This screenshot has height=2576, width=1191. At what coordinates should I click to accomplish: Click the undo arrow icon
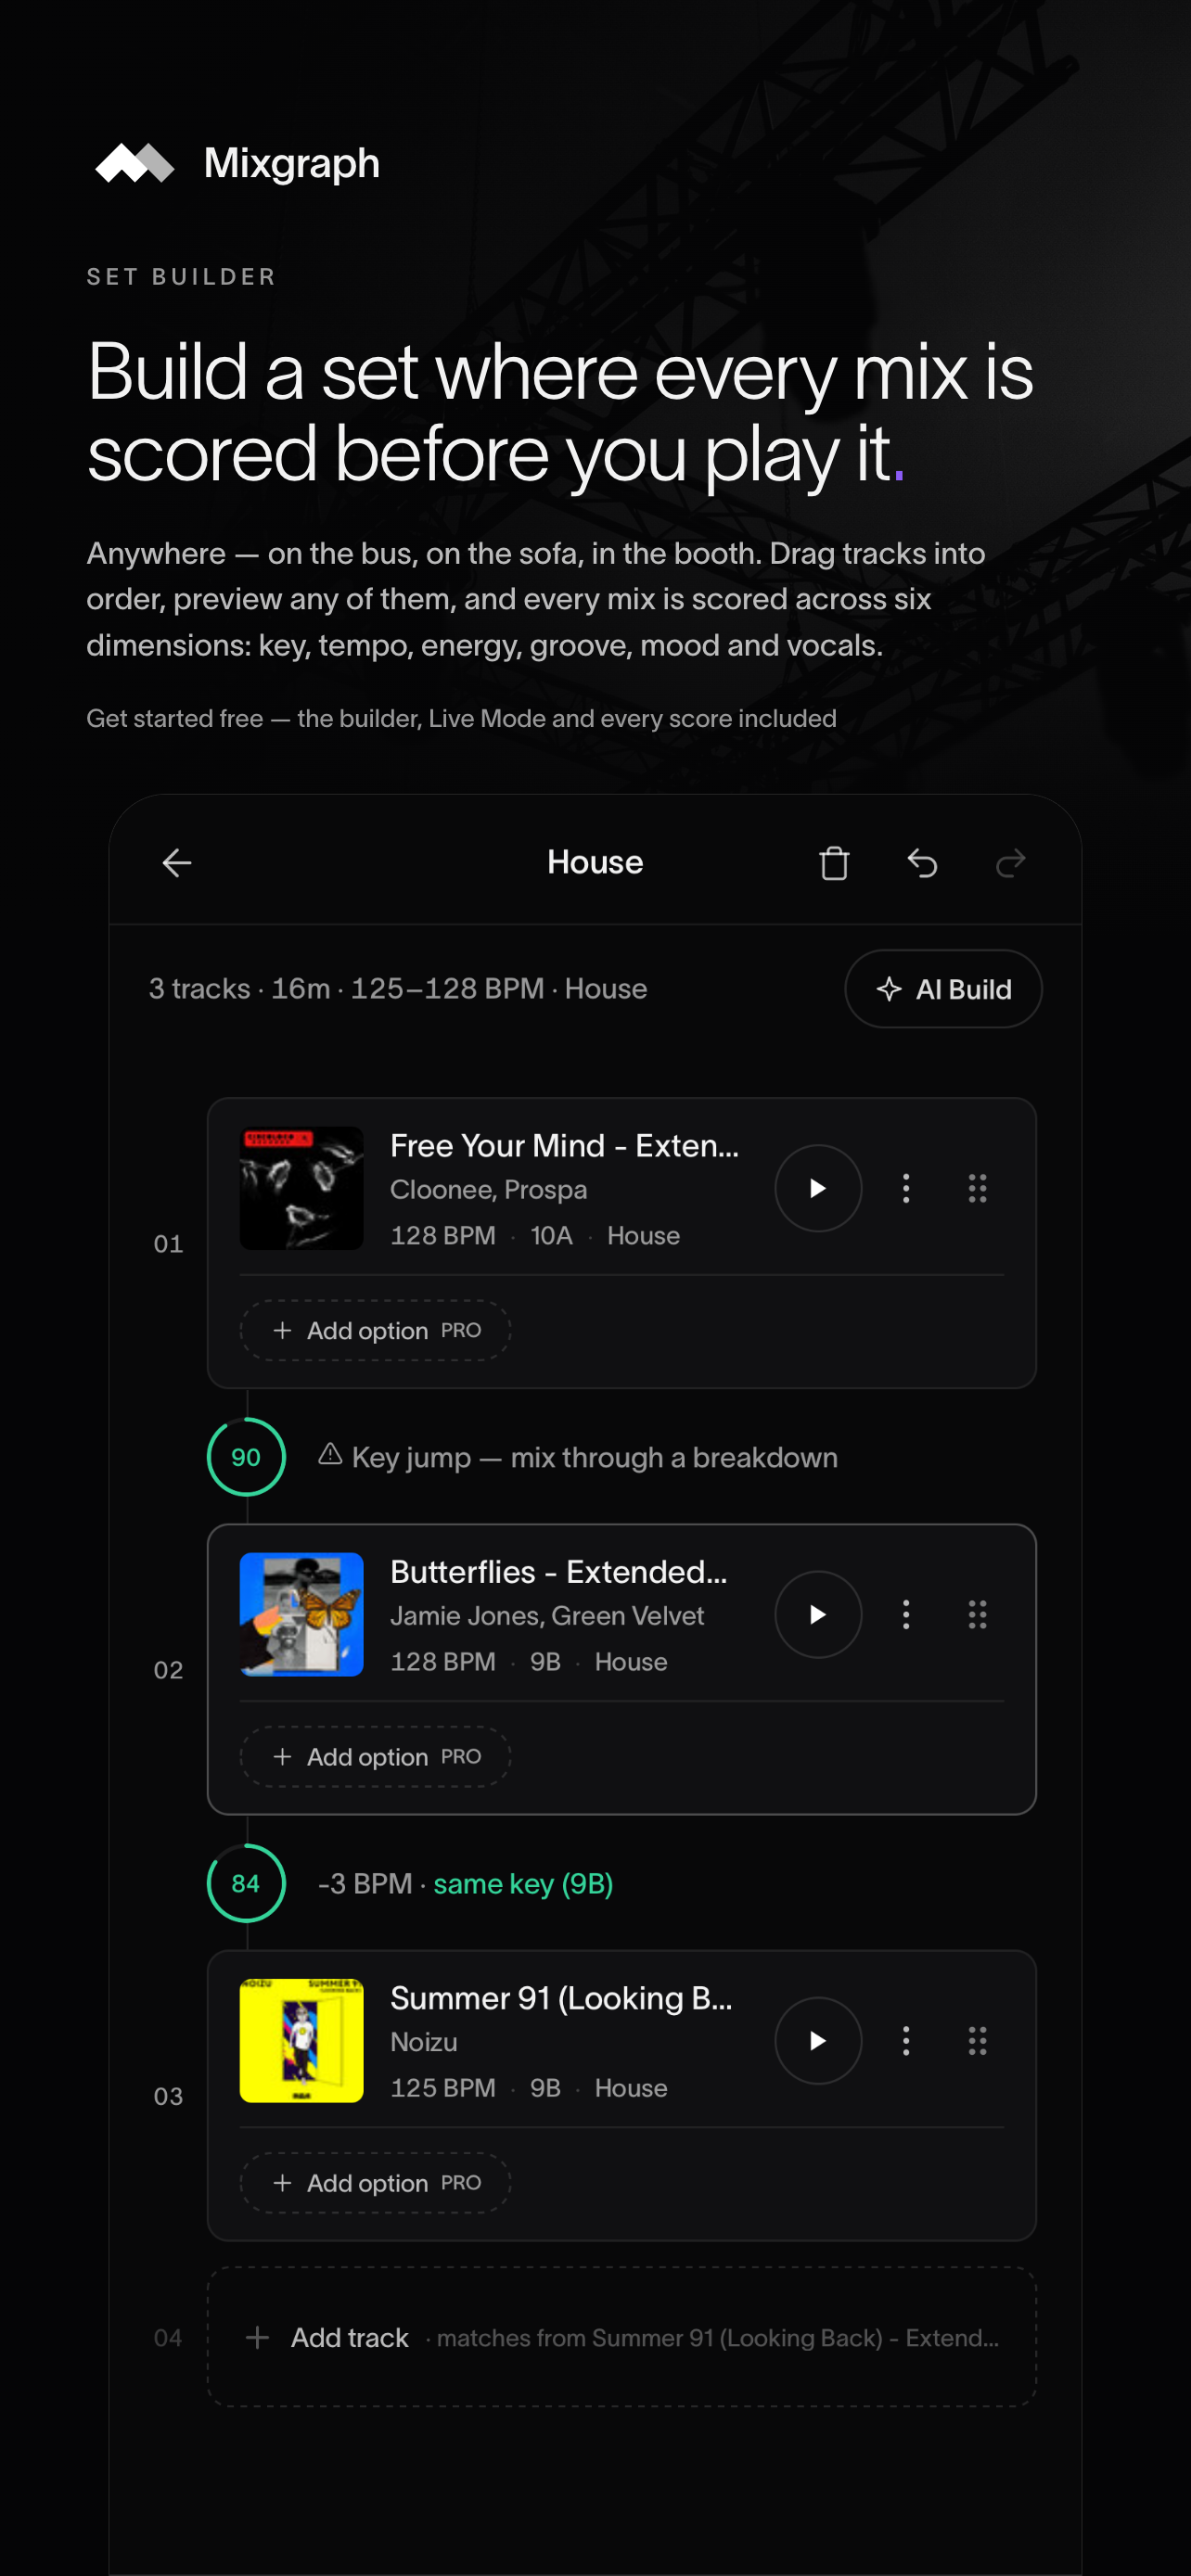click(x=922, y=862)
